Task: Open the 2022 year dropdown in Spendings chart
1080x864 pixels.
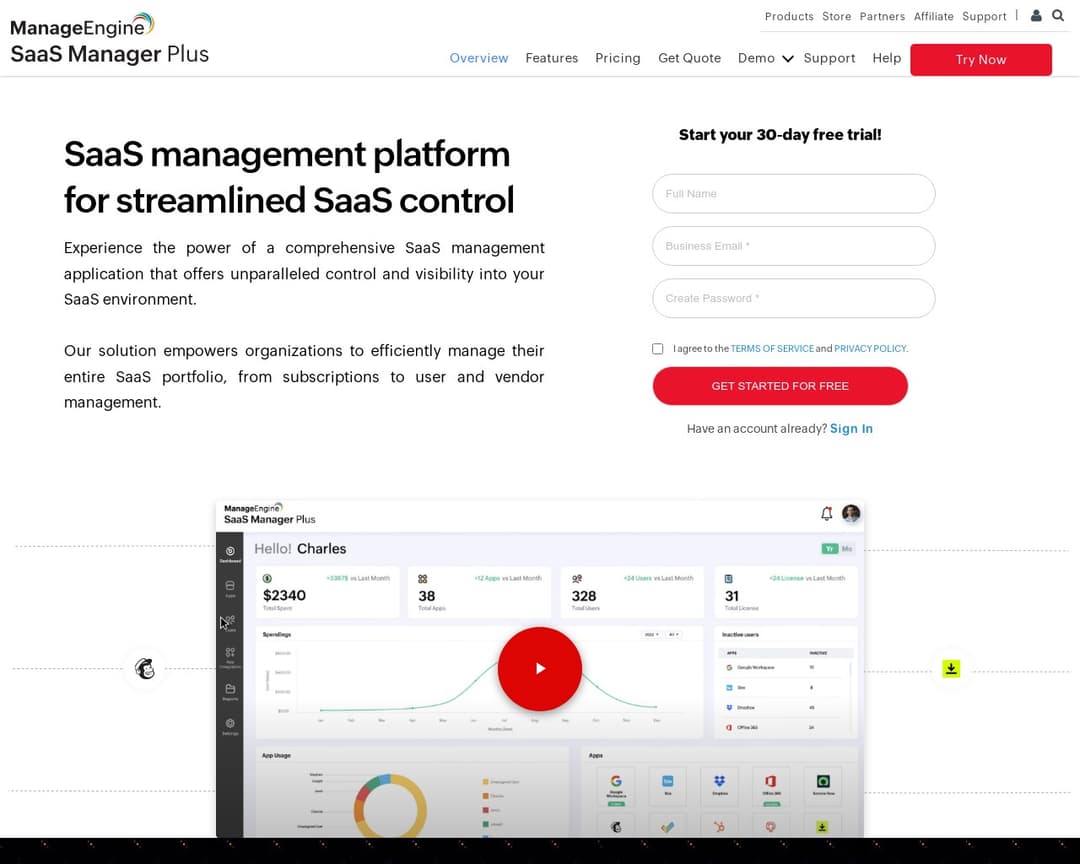Action: click(x=651, y=635)
